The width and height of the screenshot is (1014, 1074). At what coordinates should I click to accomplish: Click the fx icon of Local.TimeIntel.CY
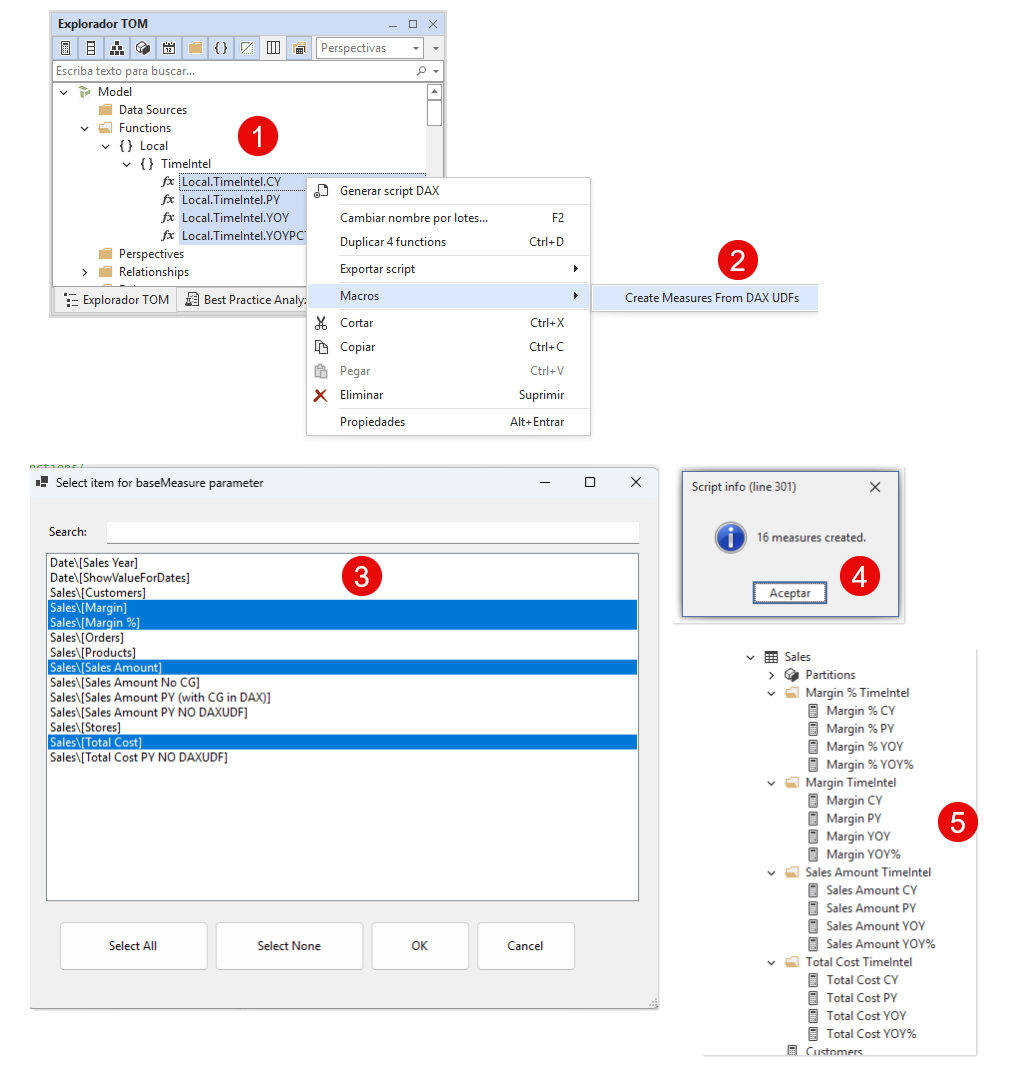[168, 182]
